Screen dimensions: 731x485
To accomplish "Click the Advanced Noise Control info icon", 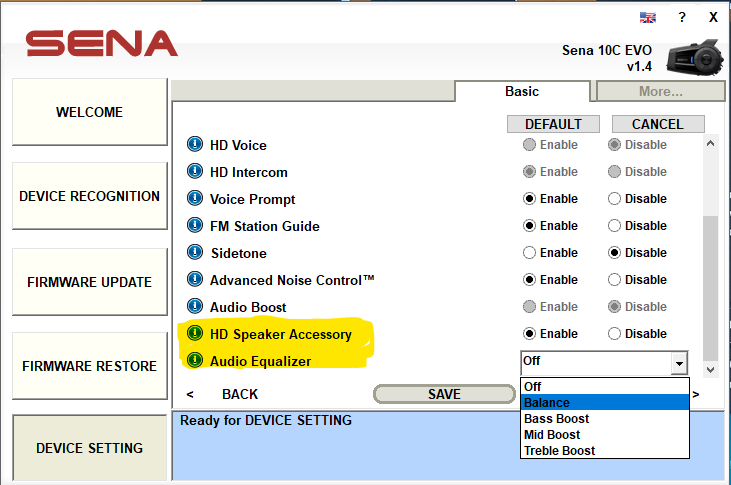I will 195,280.
